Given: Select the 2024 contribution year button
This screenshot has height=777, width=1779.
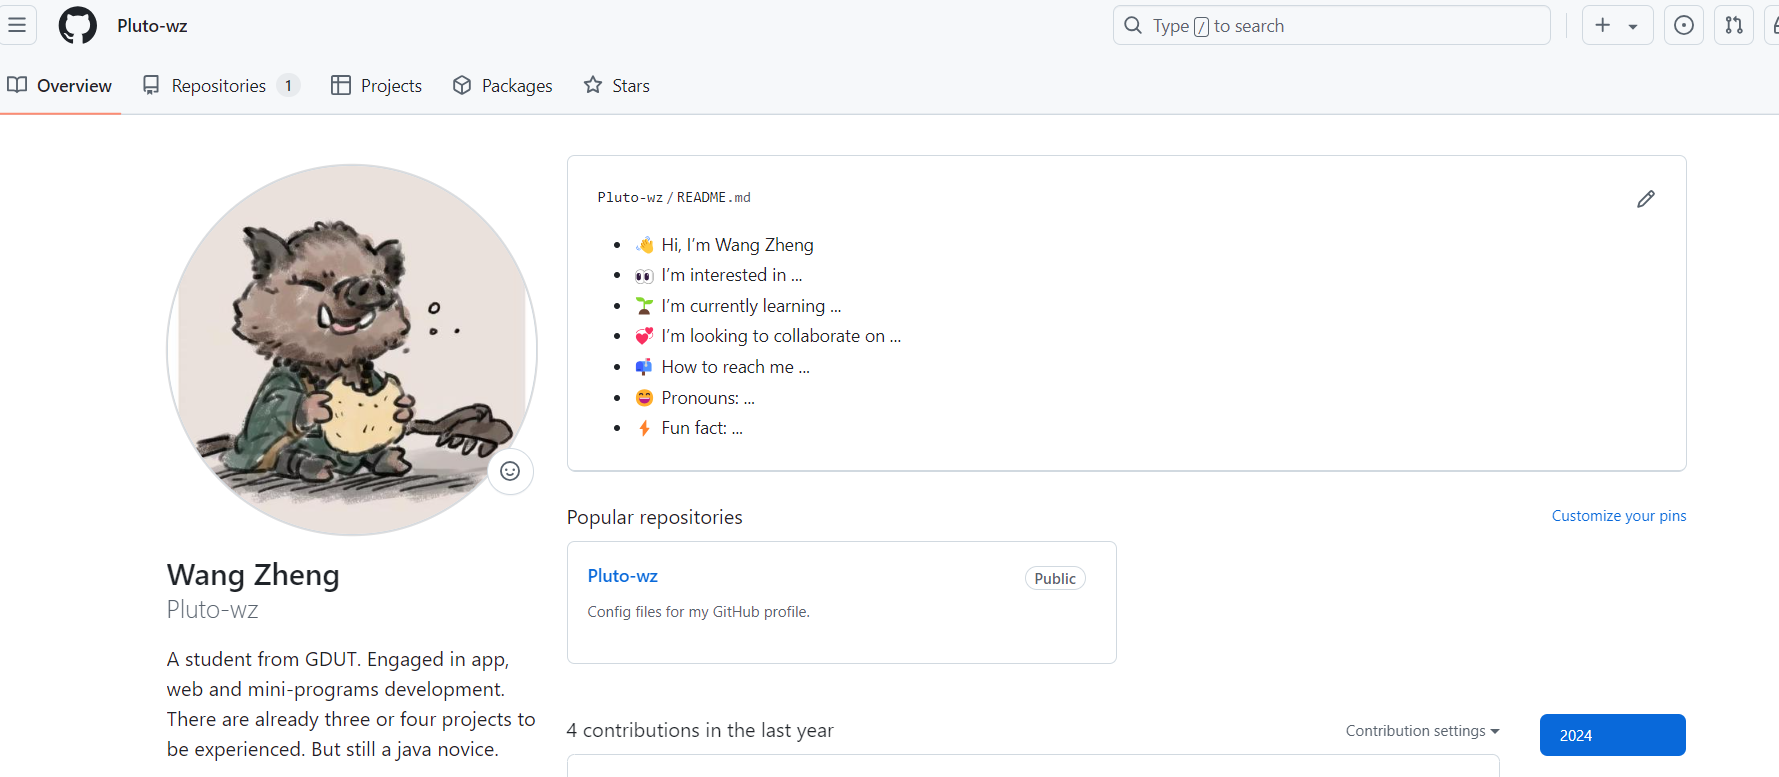Looking at the screenshot, I should pos(1612,735).
